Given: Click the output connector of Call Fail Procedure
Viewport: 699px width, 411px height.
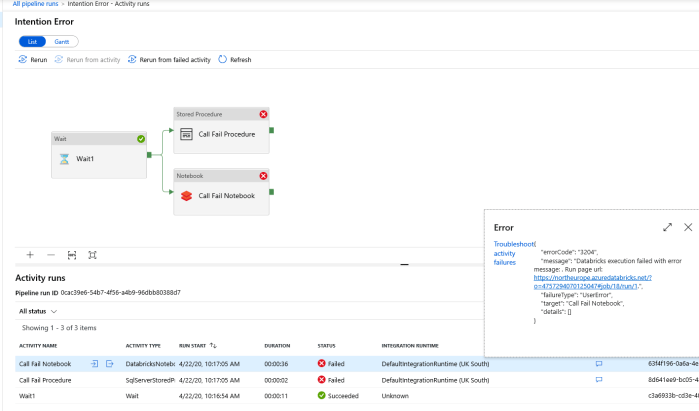Looking at the screenshot, I should pyautogui.click(x=271, y=130).
